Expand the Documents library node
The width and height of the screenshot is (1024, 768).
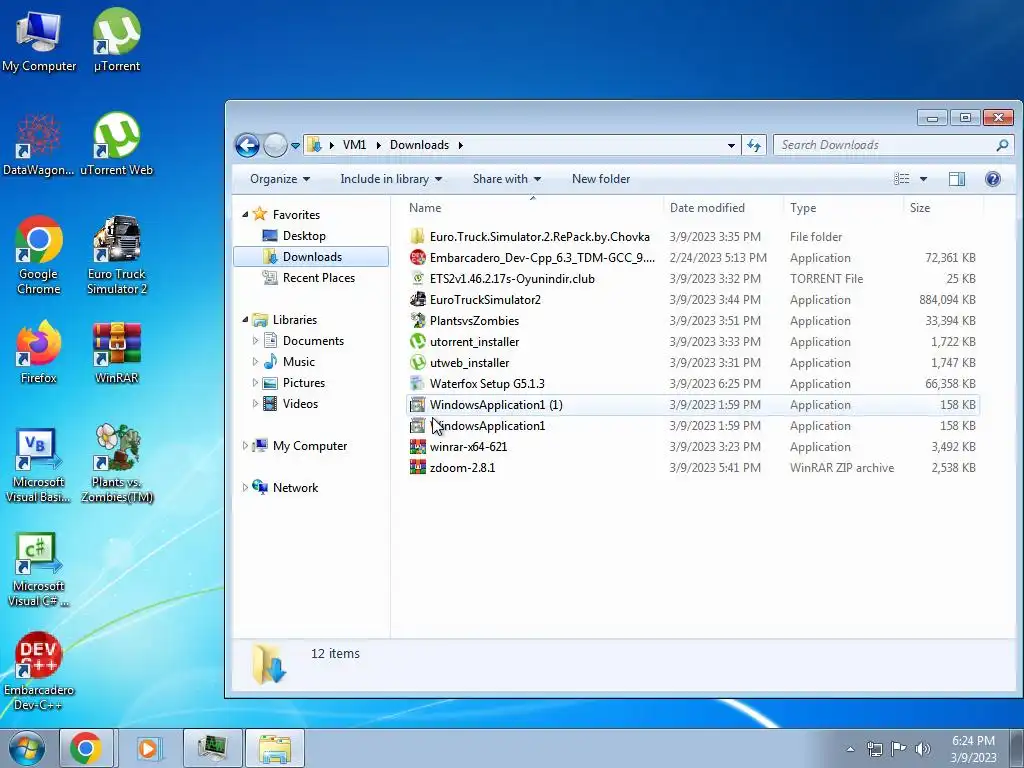point(255,340)
